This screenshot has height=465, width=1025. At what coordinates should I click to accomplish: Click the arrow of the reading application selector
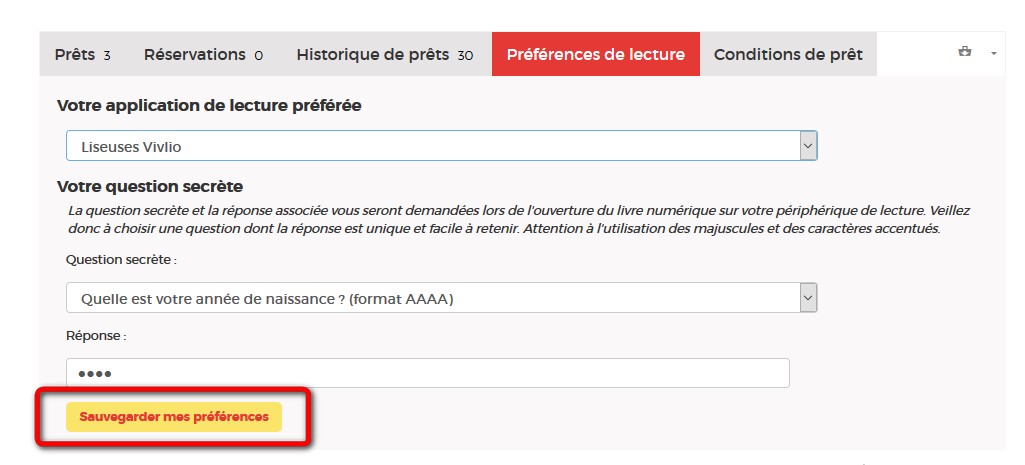(808, 146)
